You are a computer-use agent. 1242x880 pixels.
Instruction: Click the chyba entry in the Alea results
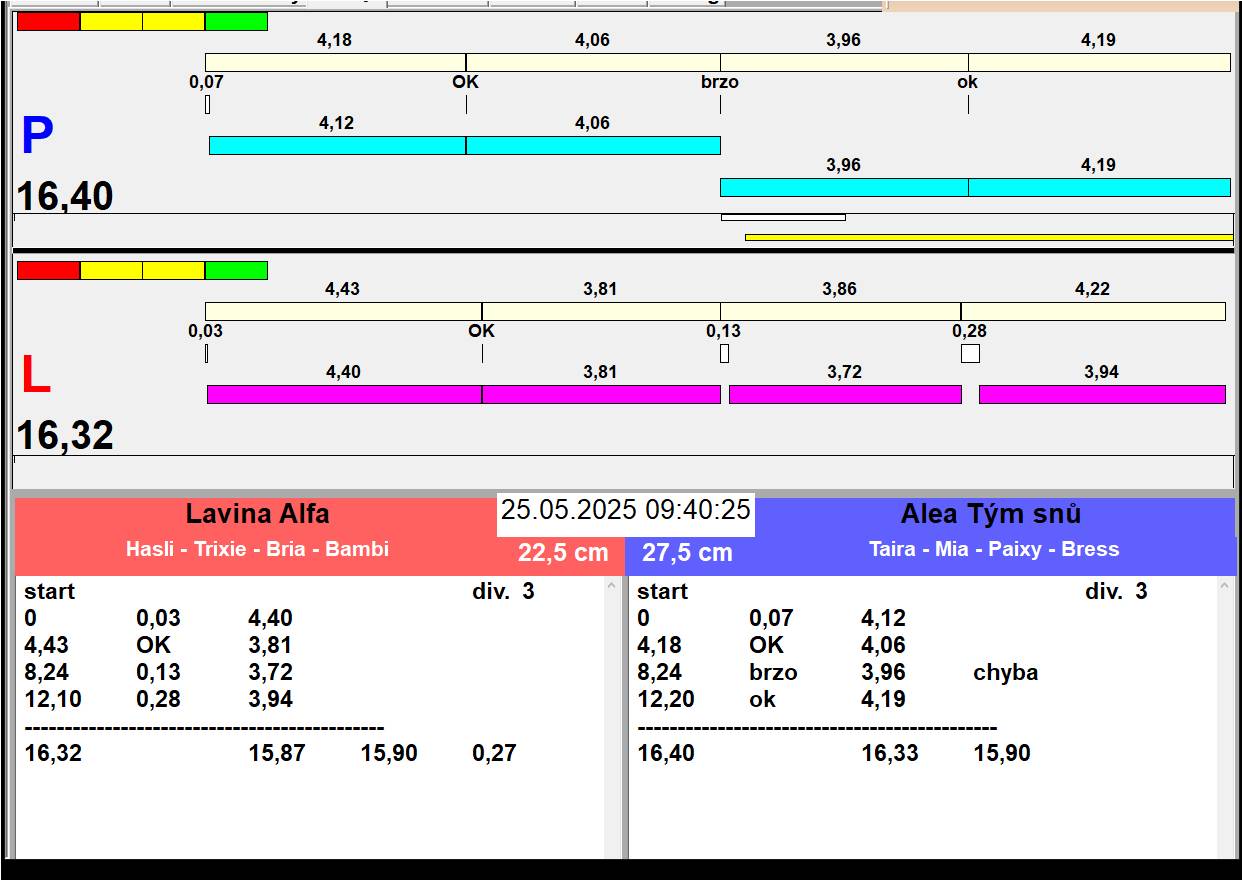[x=1005, y=673]
